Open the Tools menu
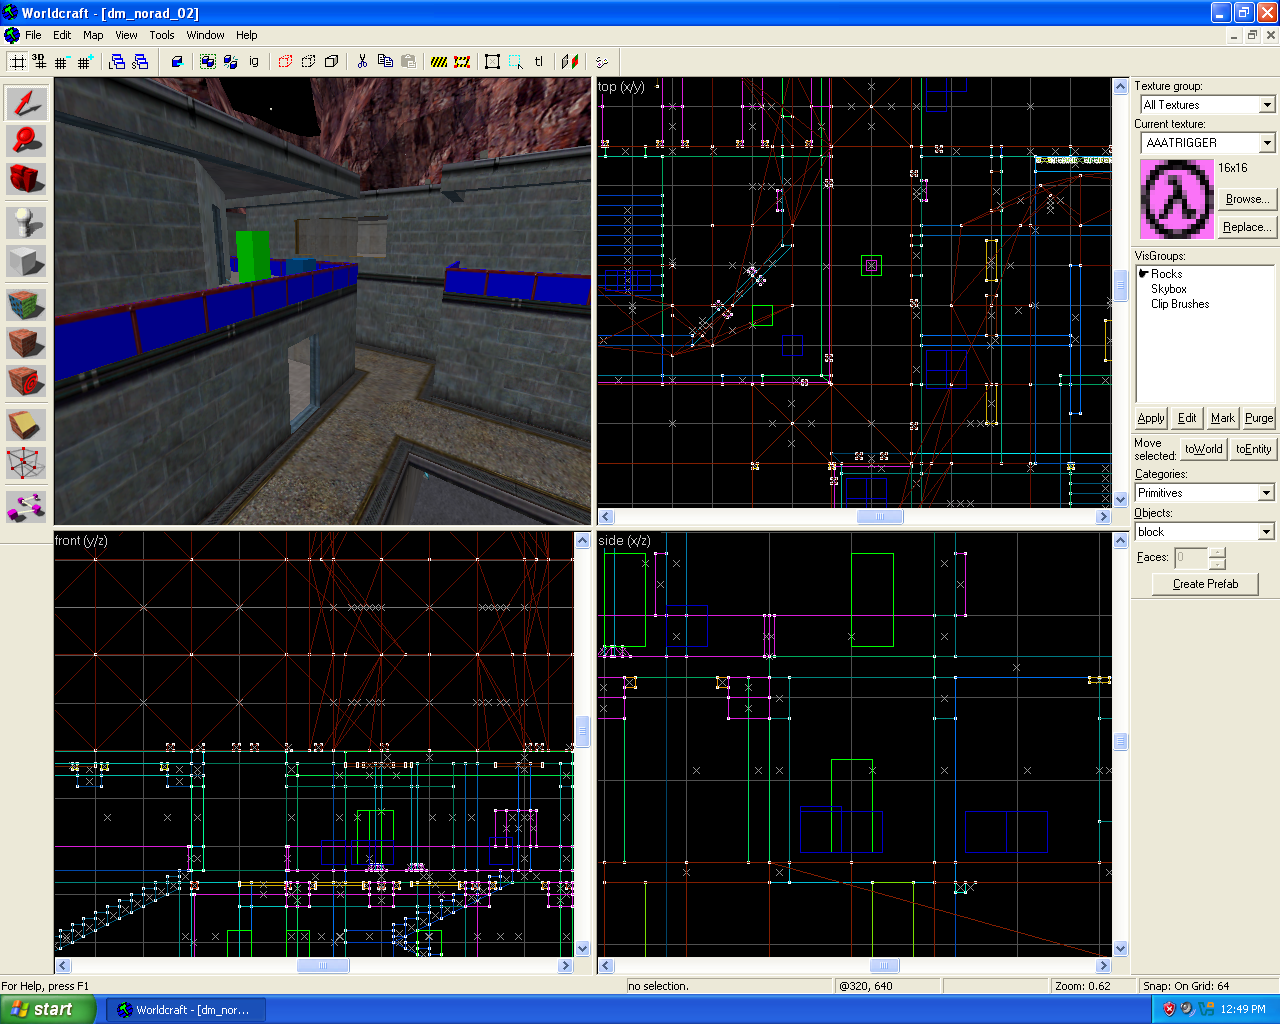Screen dimensions: 1280x1024 click(x=162, y=35)
